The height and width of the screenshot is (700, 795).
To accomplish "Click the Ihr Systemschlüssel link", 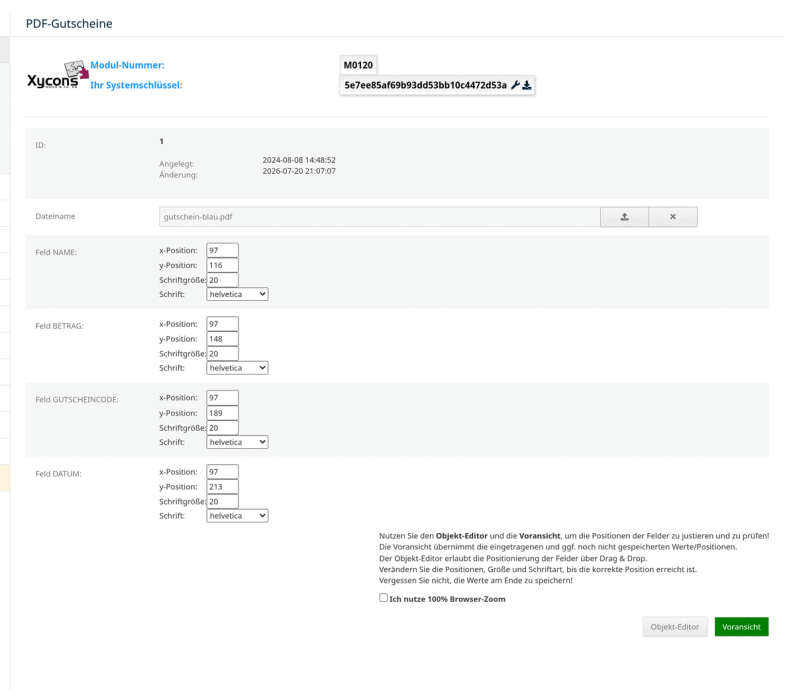I will [136, 85].
